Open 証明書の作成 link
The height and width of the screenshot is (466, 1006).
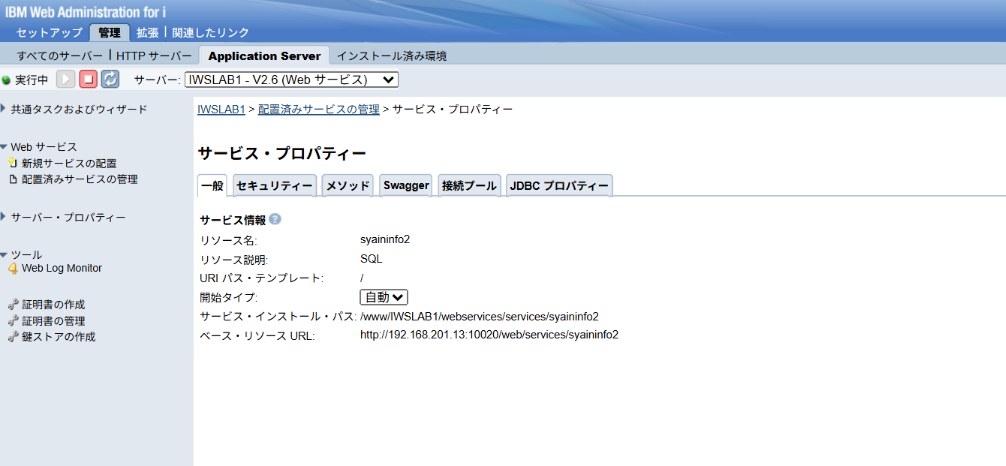click(x=53, y=305)
